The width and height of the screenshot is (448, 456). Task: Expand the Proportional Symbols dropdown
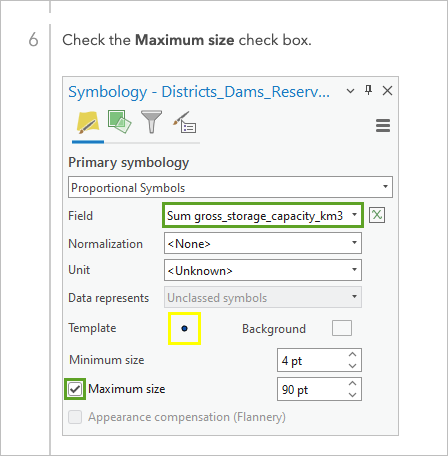pyautogui.click(x=230, y=187)
